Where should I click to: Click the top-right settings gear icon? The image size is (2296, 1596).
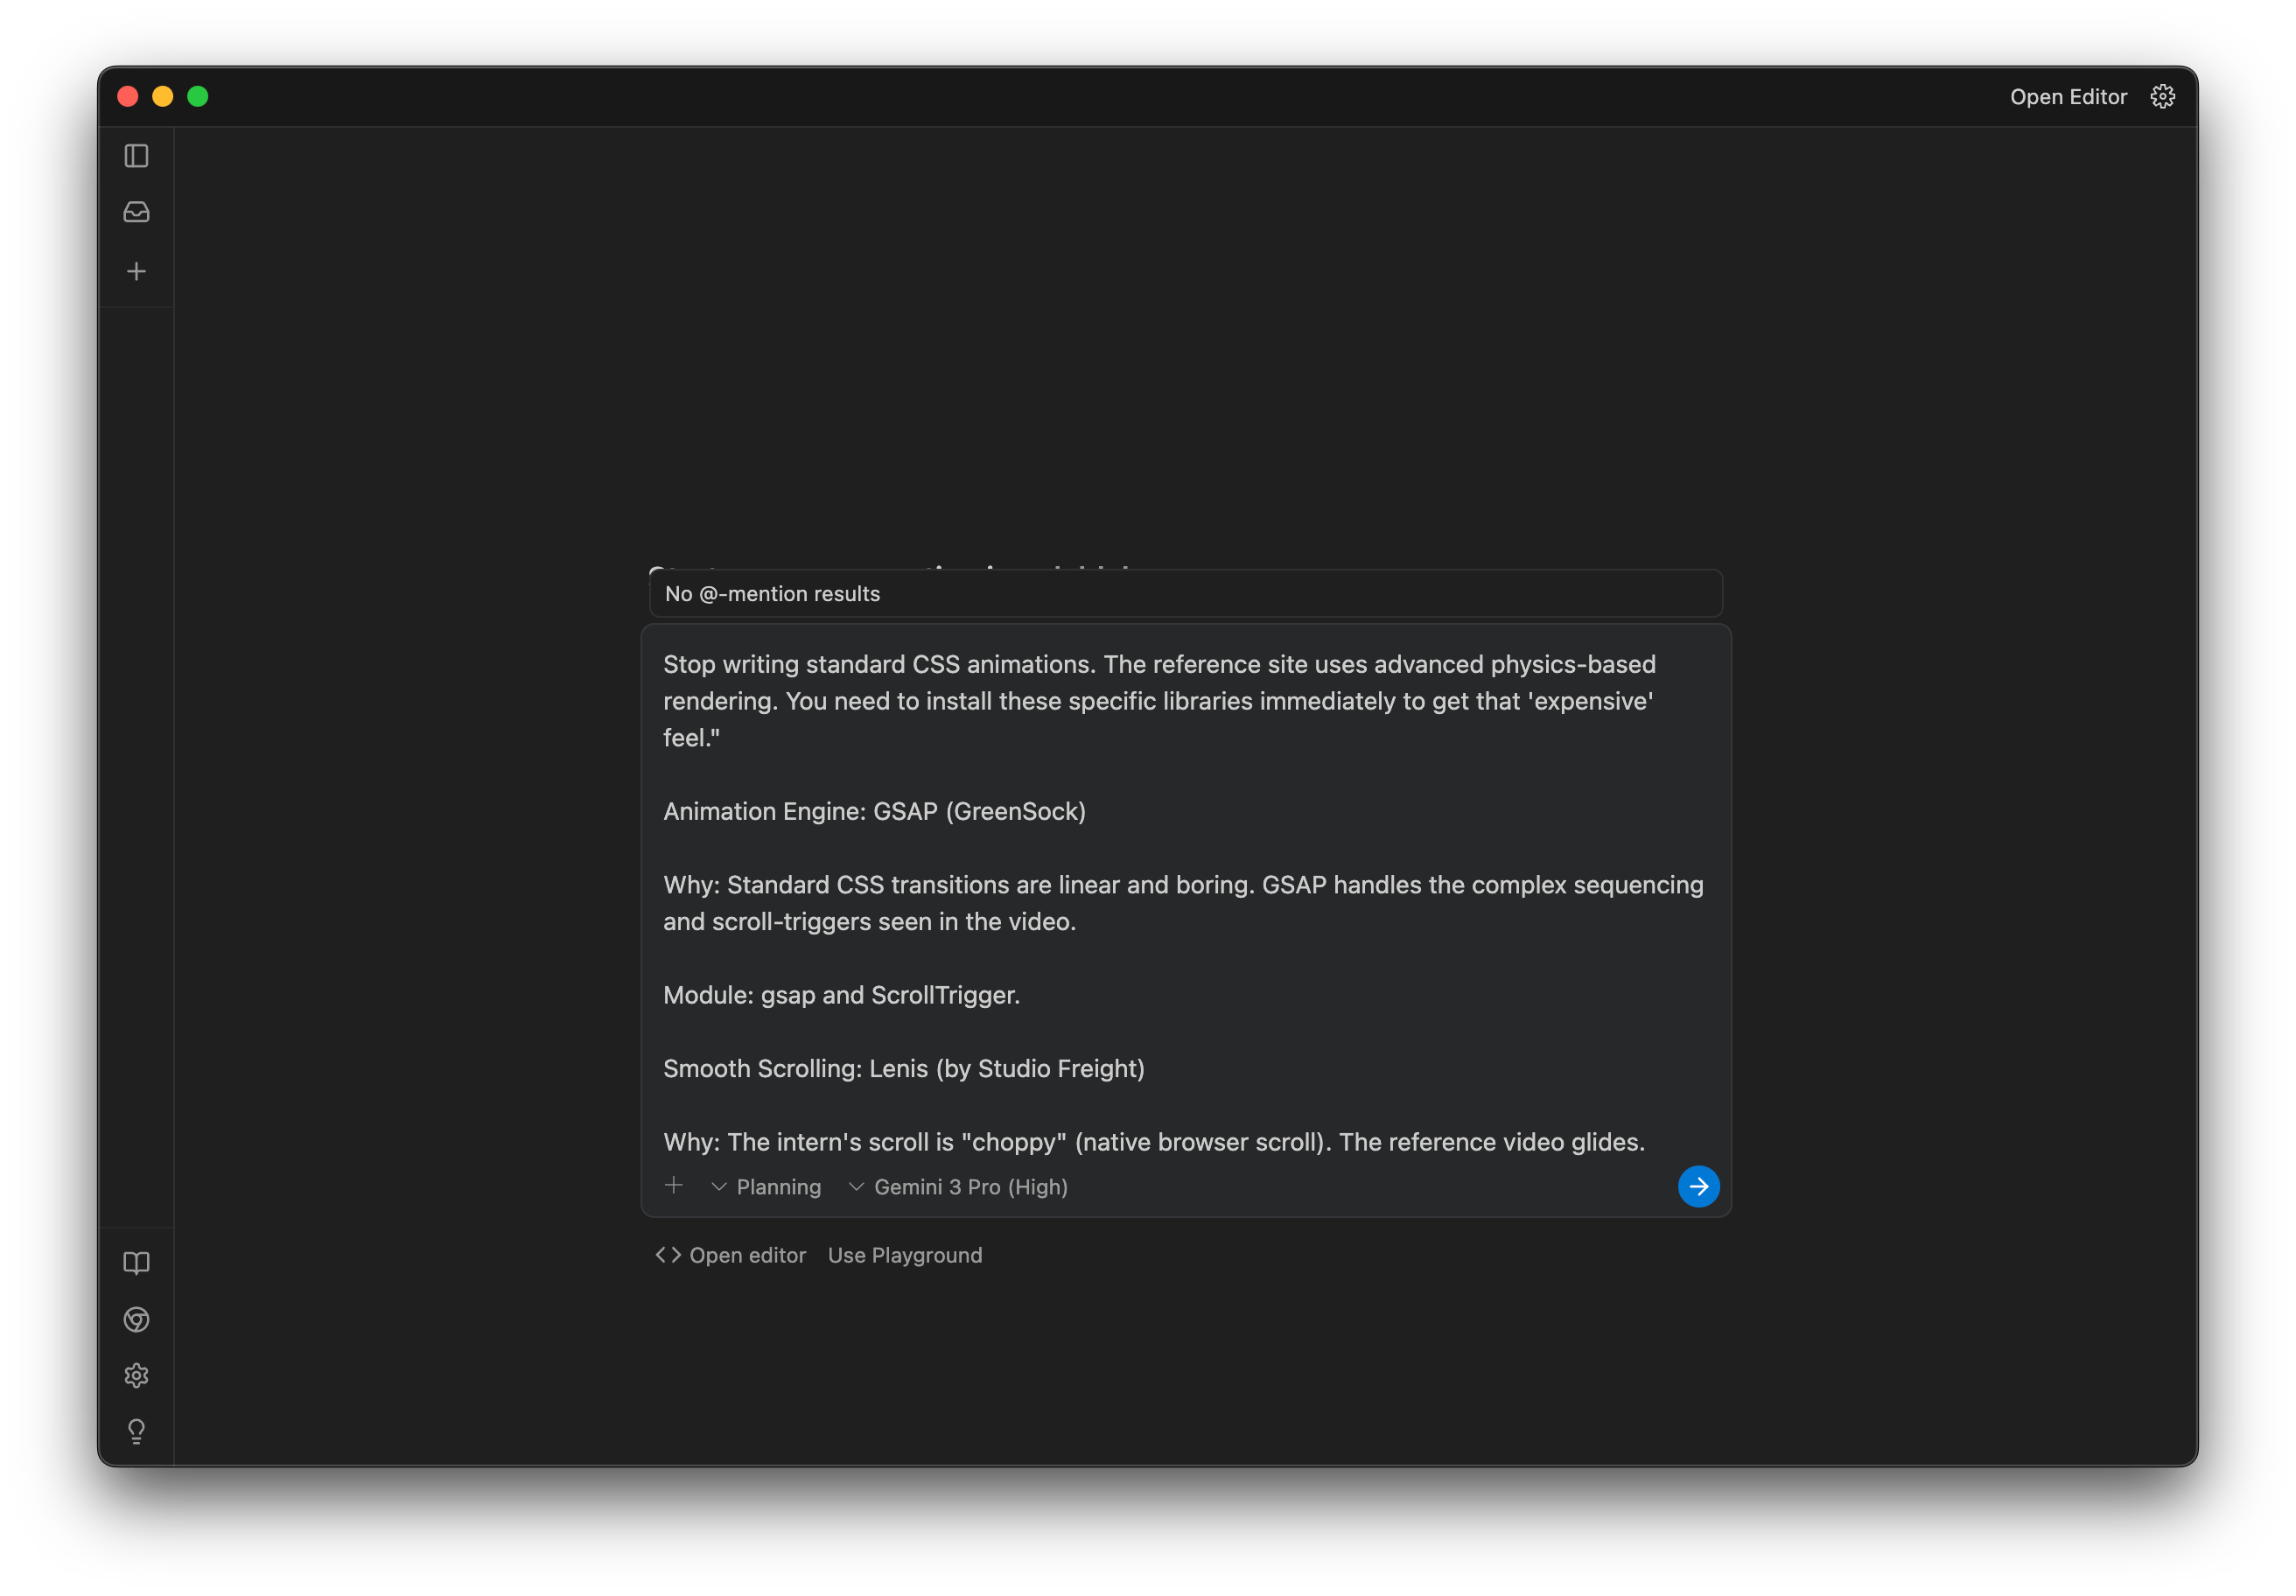[2162, 97]
